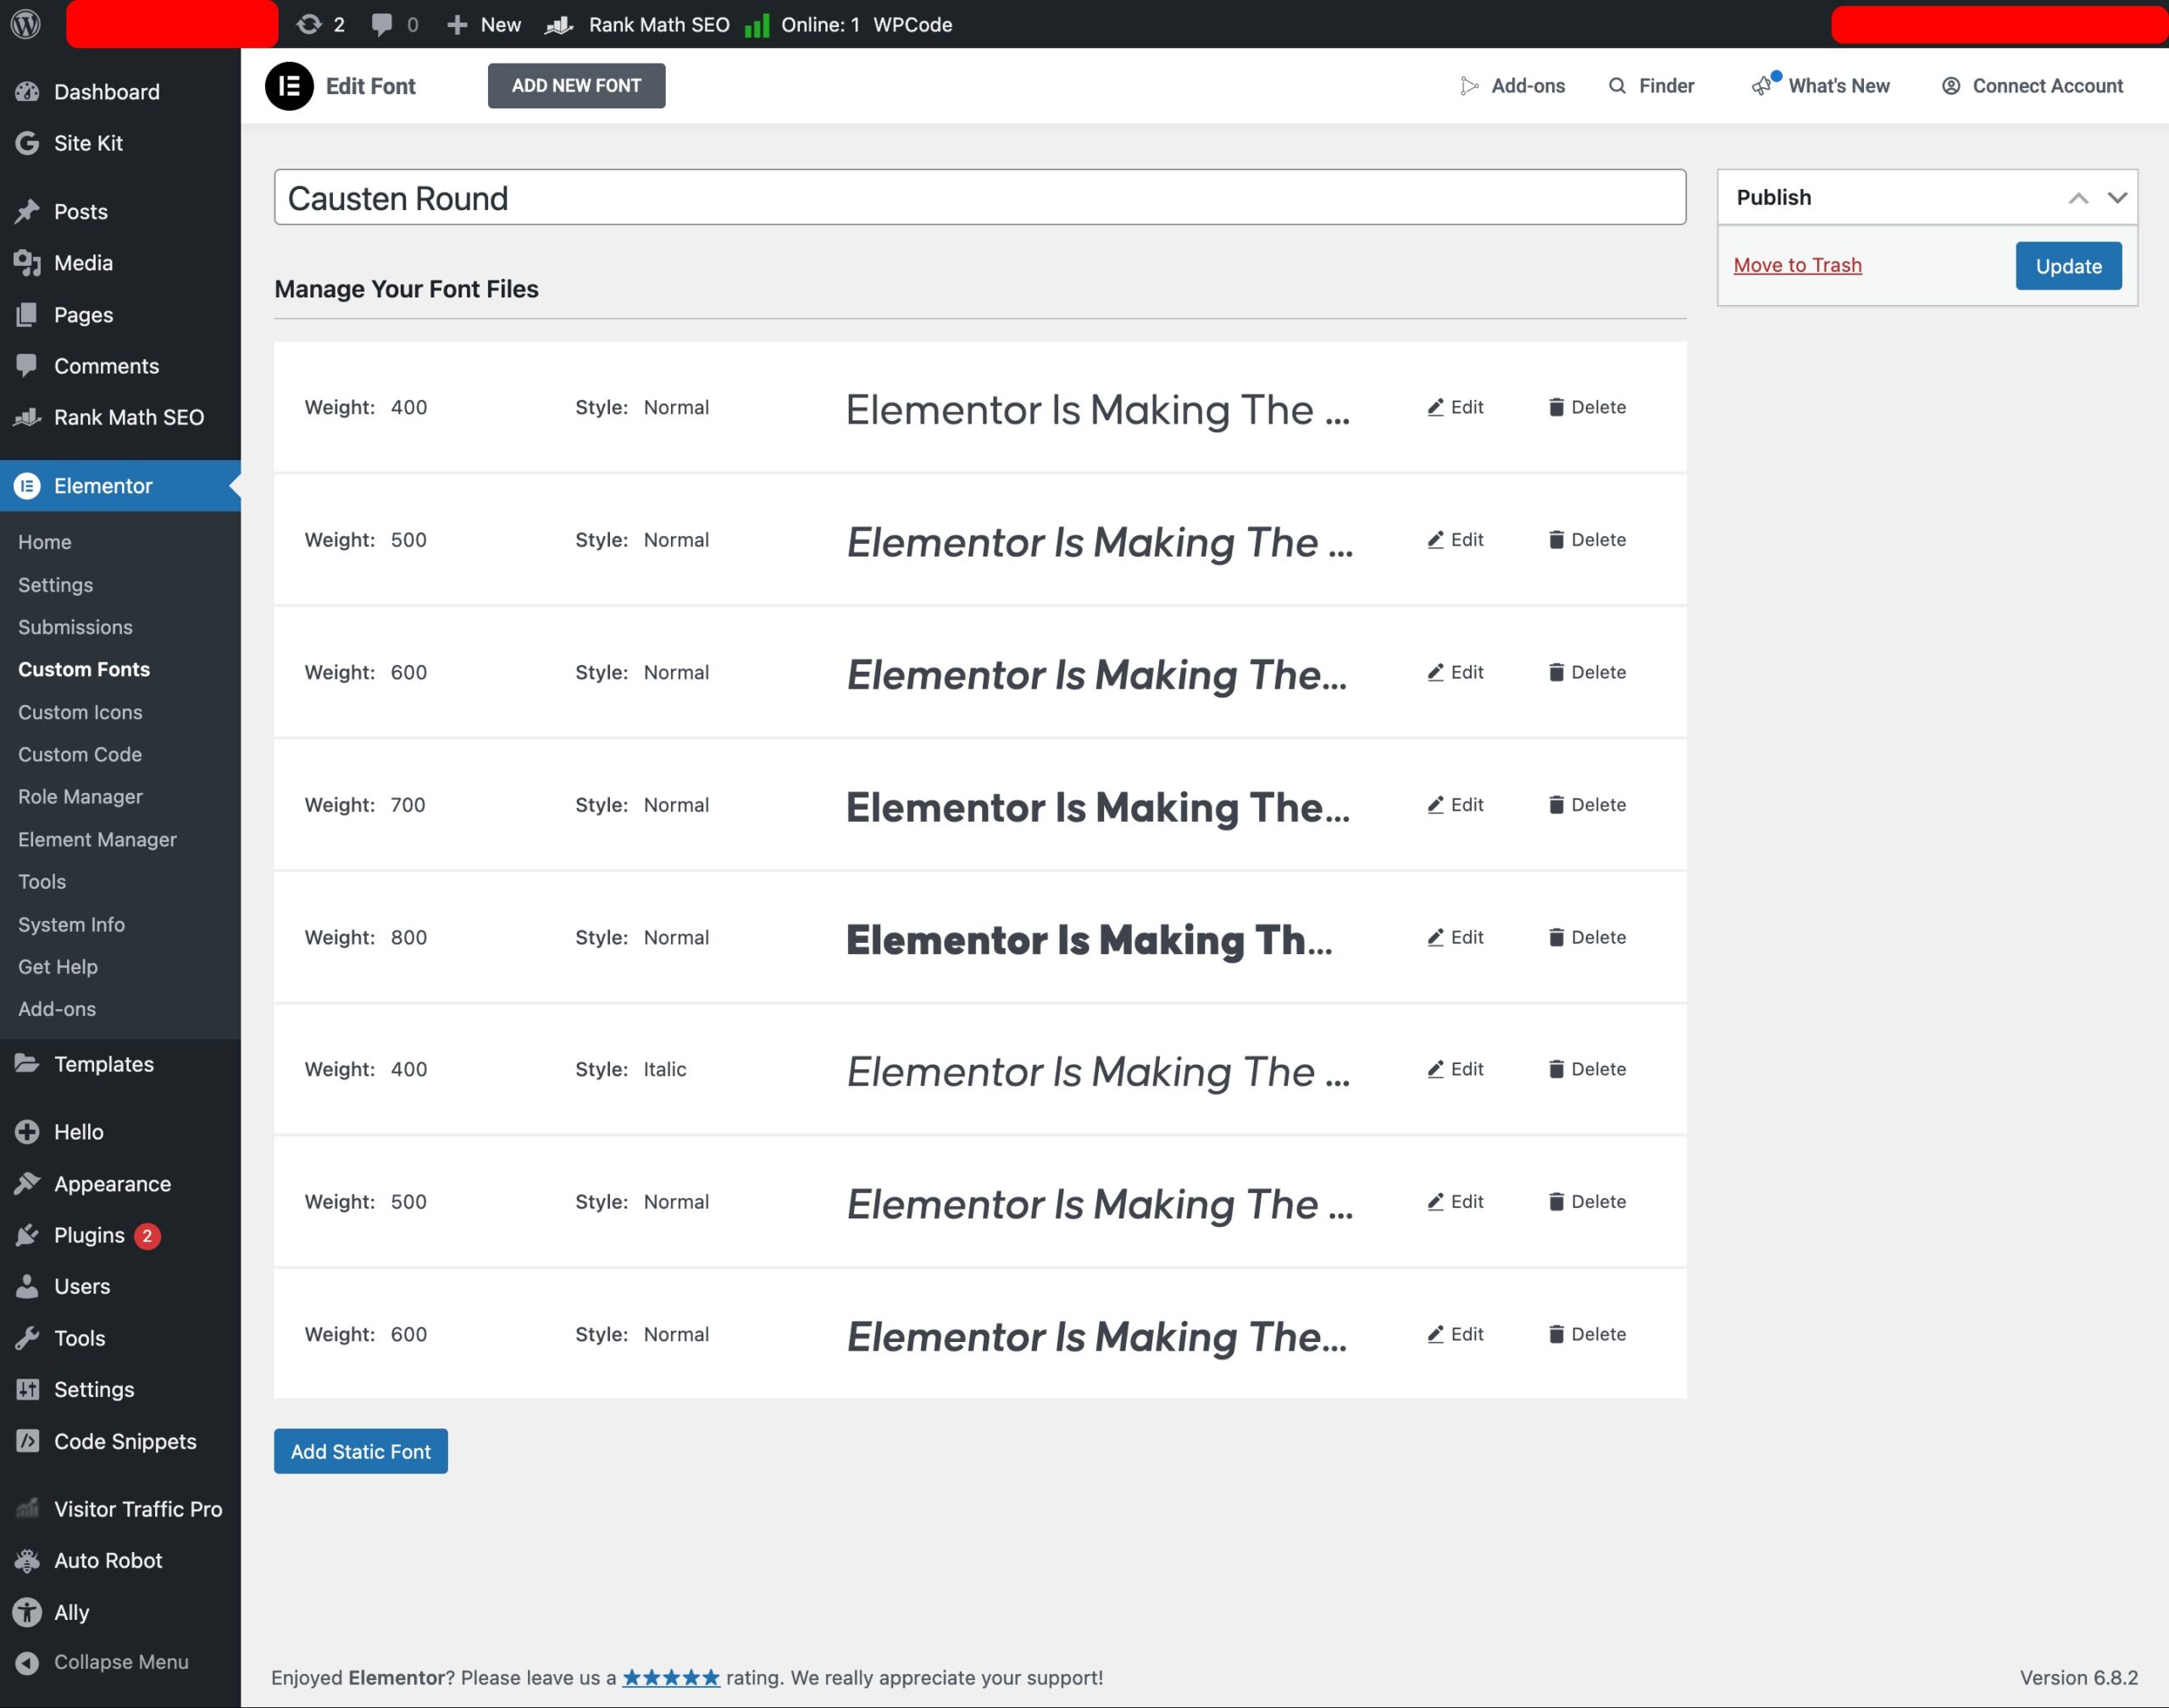Click the updates refresh icon
2169x1708 pixels.
(x=309, y=24)
